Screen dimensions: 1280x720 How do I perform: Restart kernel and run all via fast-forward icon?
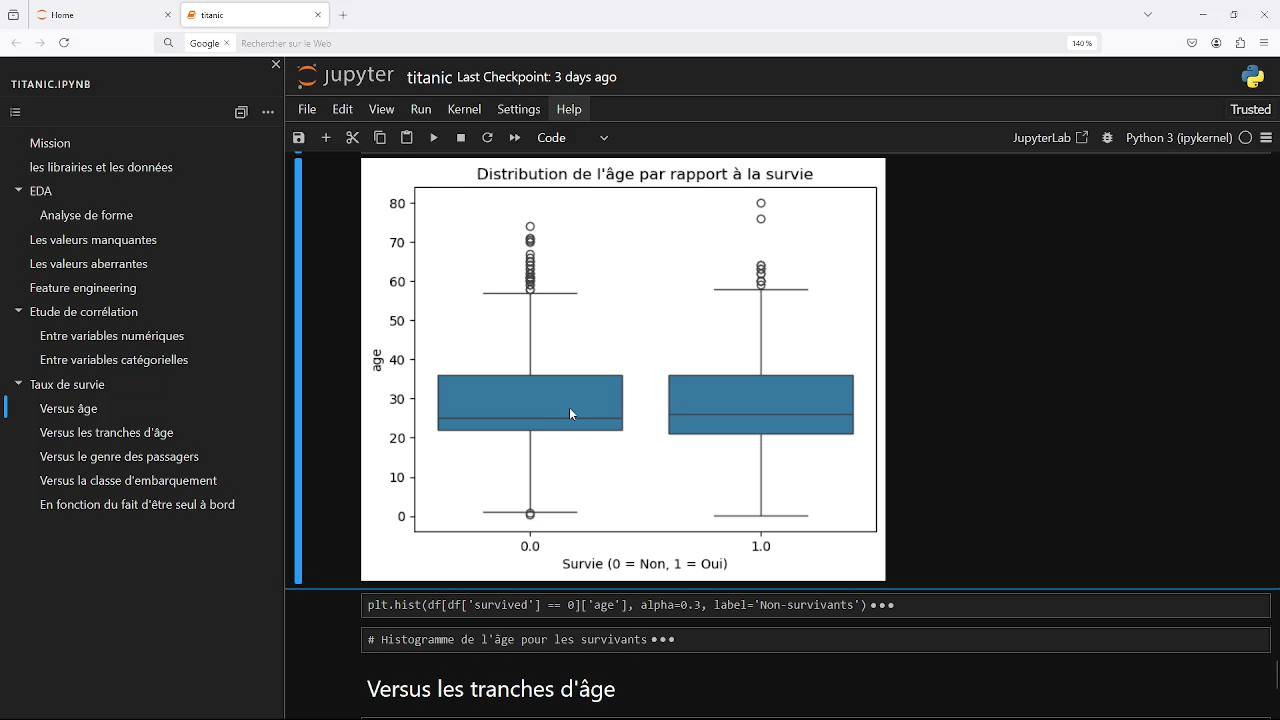click(x=514, y=137)
